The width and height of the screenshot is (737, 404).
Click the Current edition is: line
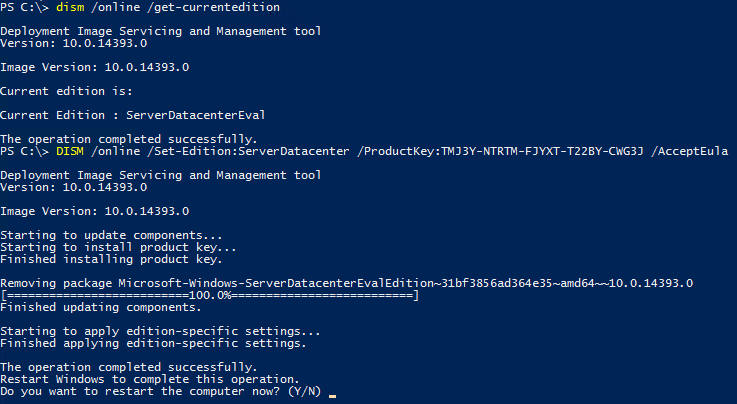[66, 91]
